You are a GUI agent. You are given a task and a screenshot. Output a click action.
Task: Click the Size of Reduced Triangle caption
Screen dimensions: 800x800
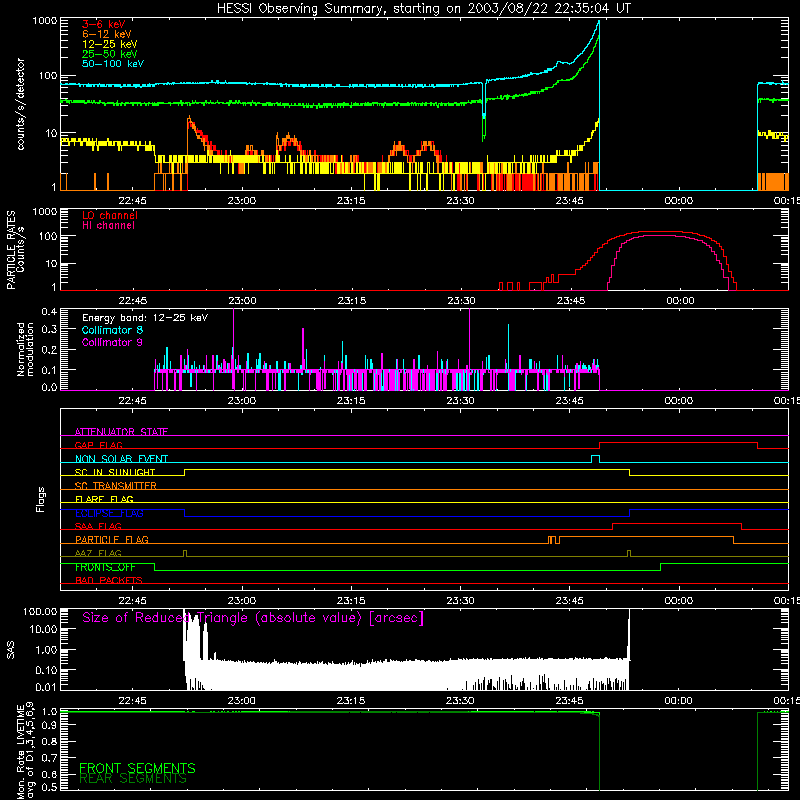[253, 618]
